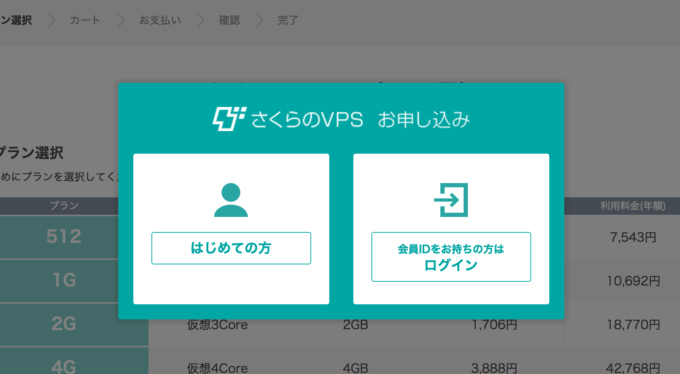Click the 仮想3Core cell

coord(217,325)
